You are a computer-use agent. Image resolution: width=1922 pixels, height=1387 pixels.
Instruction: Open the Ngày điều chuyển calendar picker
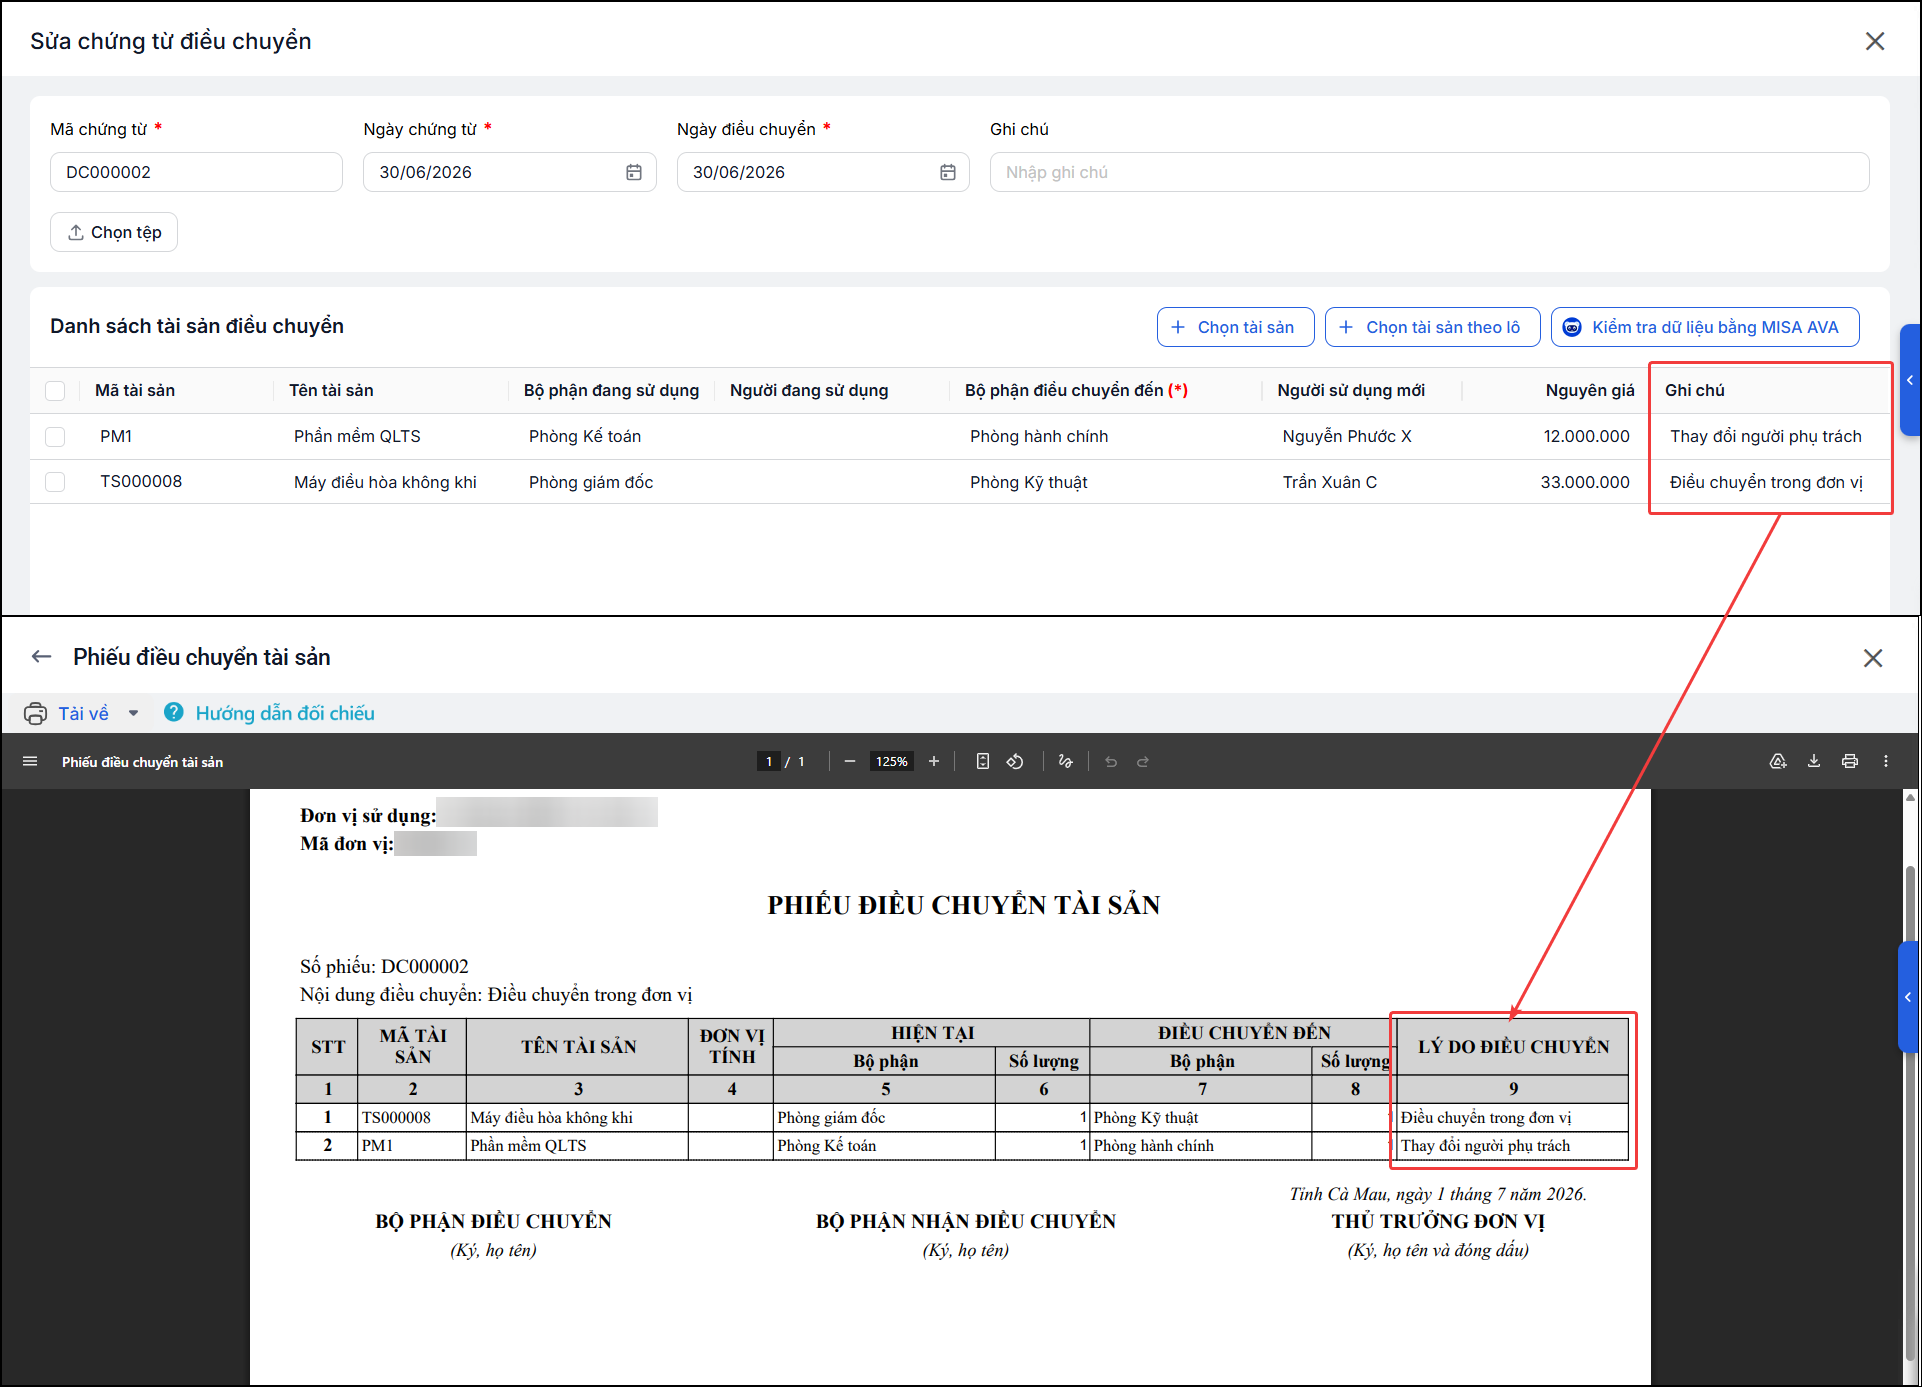tap(948, 172)
